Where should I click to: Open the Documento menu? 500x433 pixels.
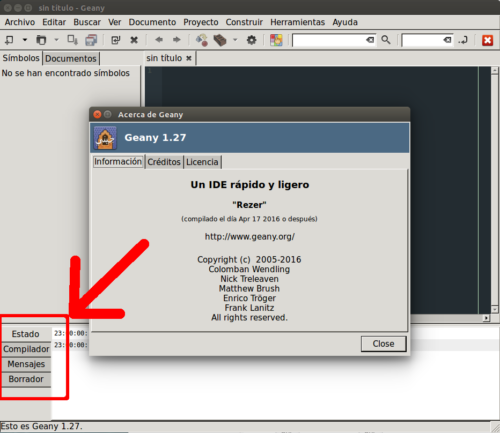point(152,22)
